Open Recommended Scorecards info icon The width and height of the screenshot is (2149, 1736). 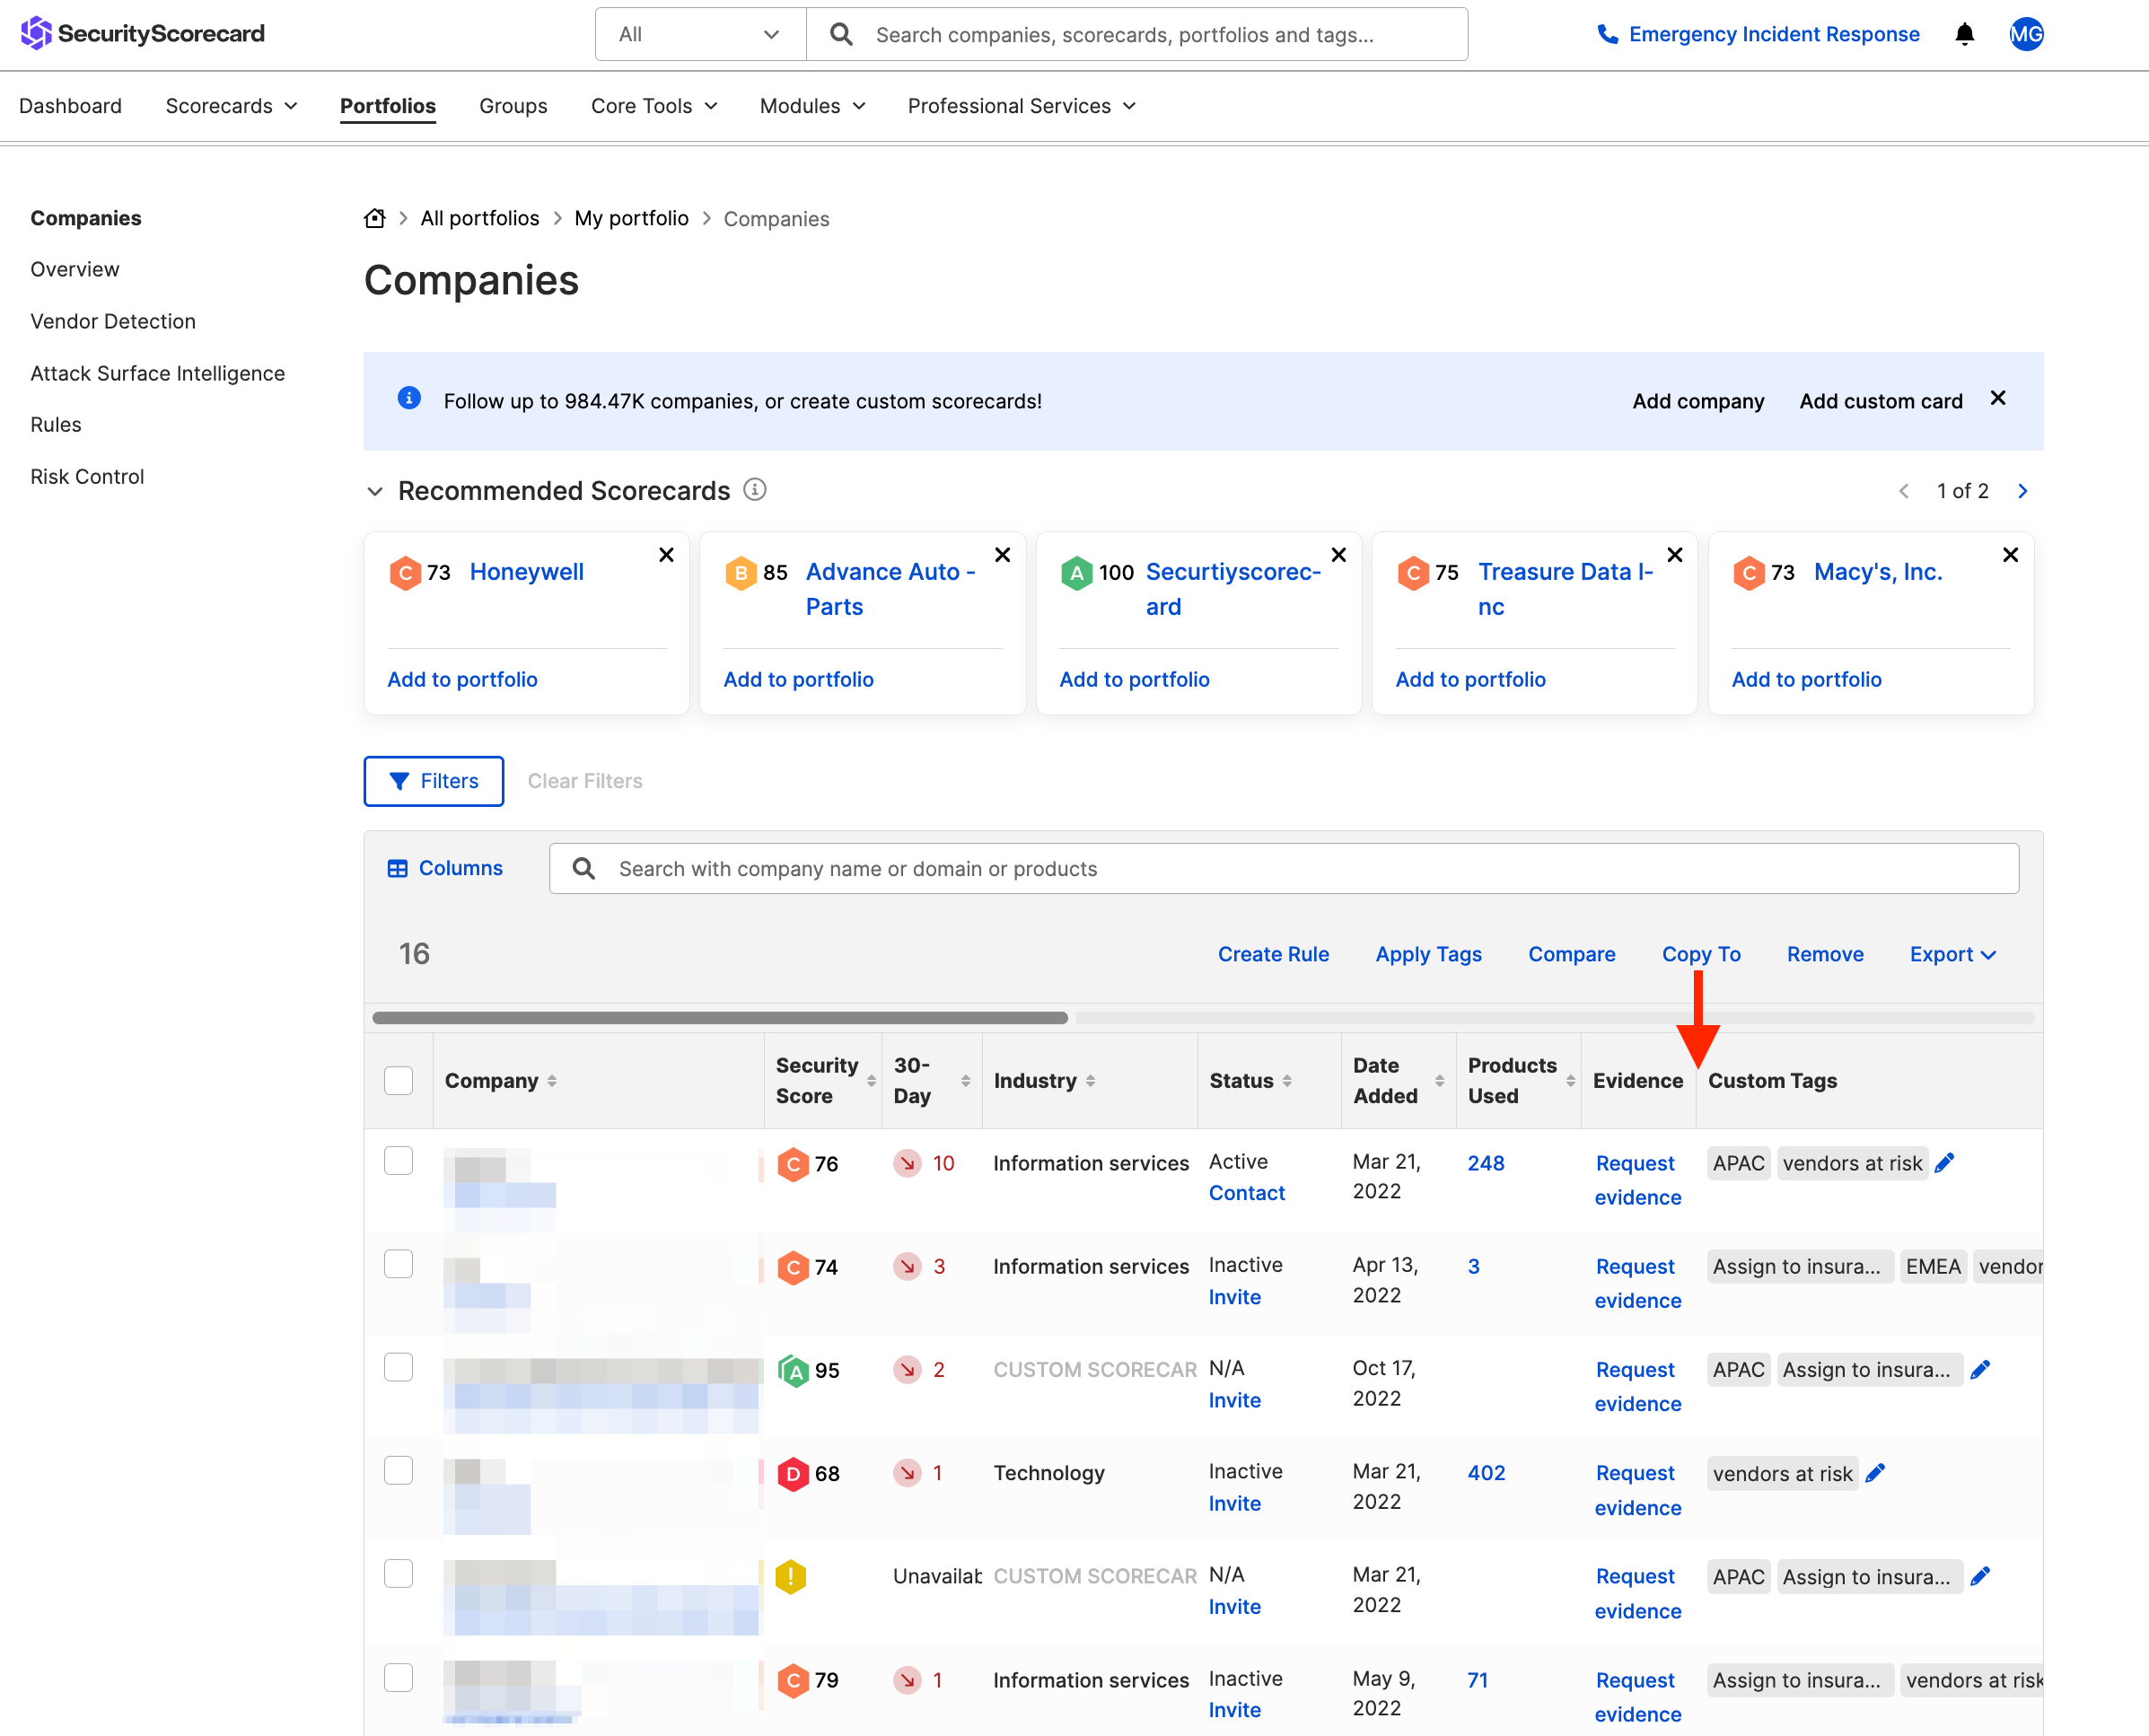point(755,490)
